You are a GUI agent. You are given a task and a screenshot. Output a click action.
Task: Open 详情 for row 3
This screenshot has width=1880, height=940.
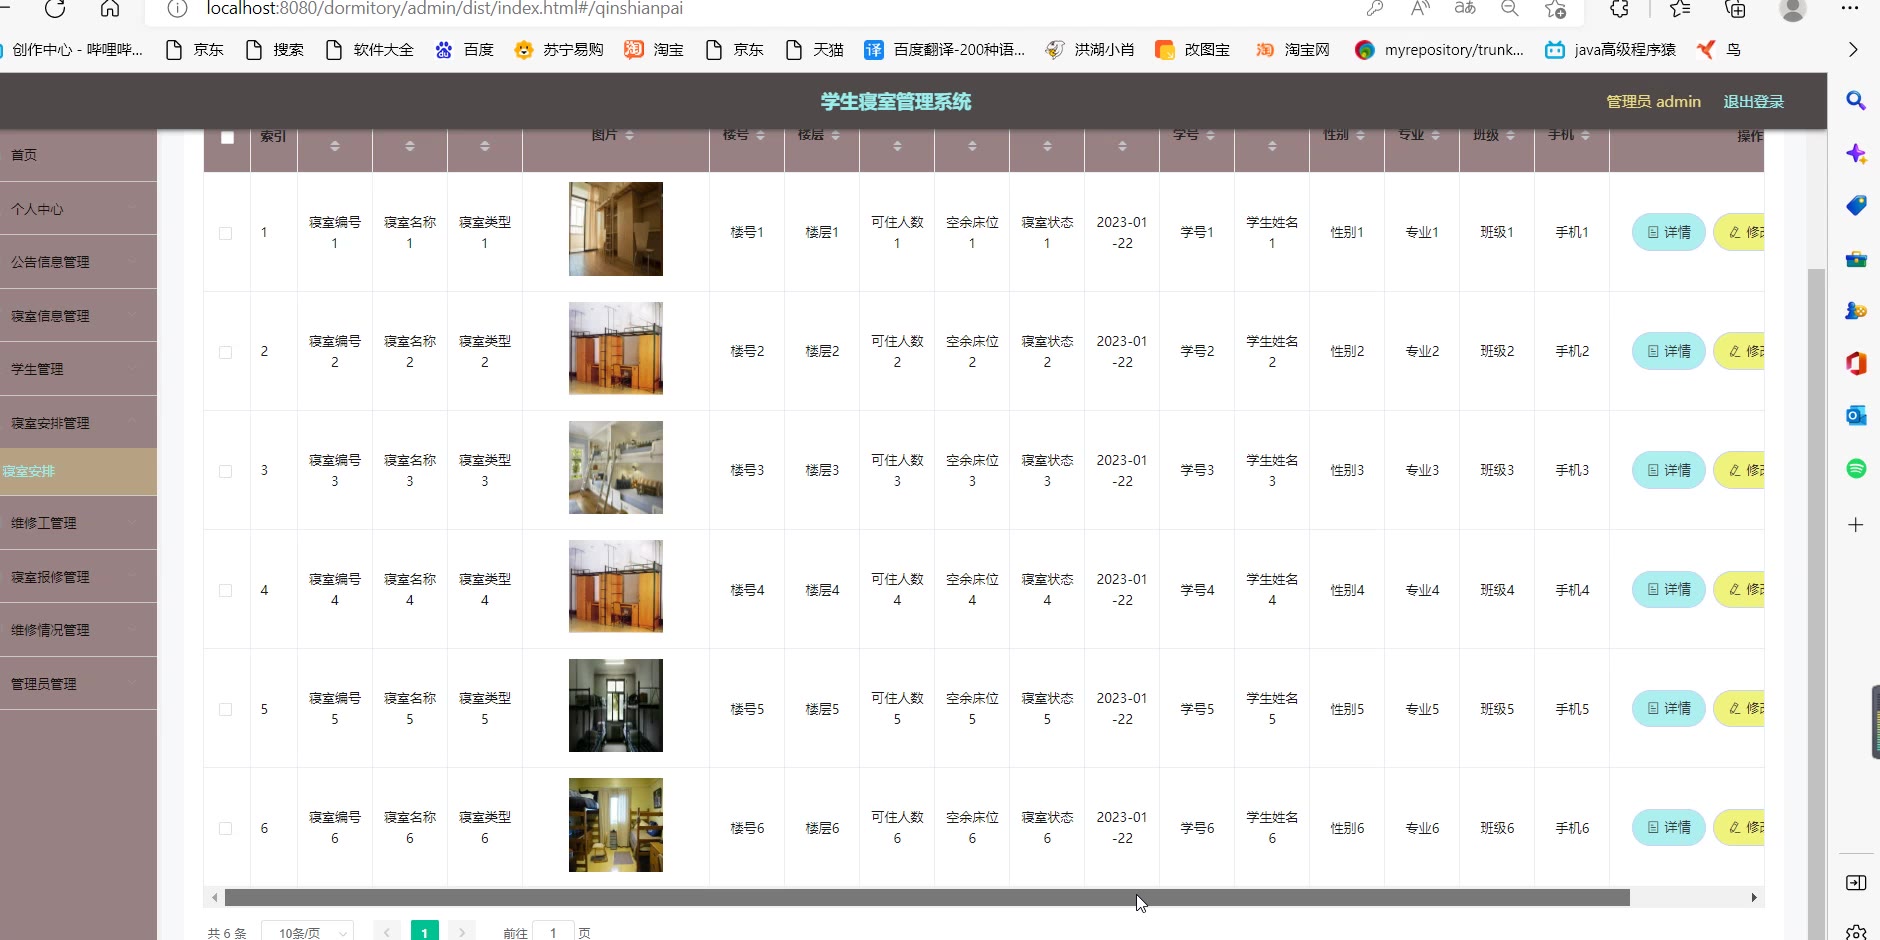(1669, 470)
